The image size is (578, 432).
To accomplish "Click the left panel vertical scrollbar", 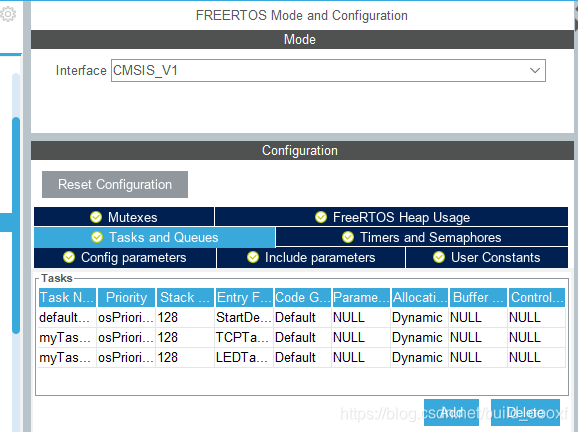I will pyautogui.click(x=16, y=226).
